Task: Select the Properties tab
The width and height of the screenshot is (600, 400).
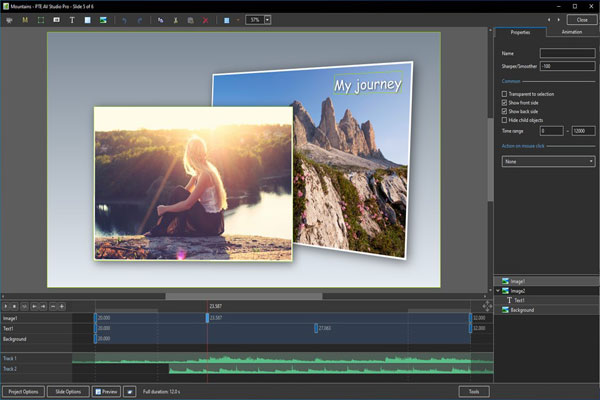Action: coord(520,32)
